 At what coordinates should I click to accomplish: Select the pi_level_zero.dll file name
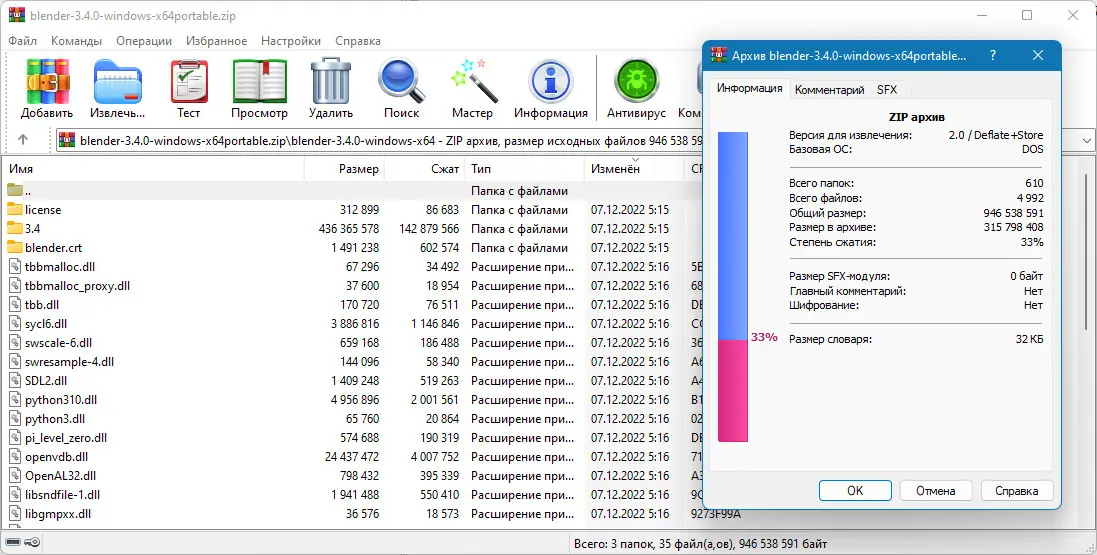pos(66,437)
